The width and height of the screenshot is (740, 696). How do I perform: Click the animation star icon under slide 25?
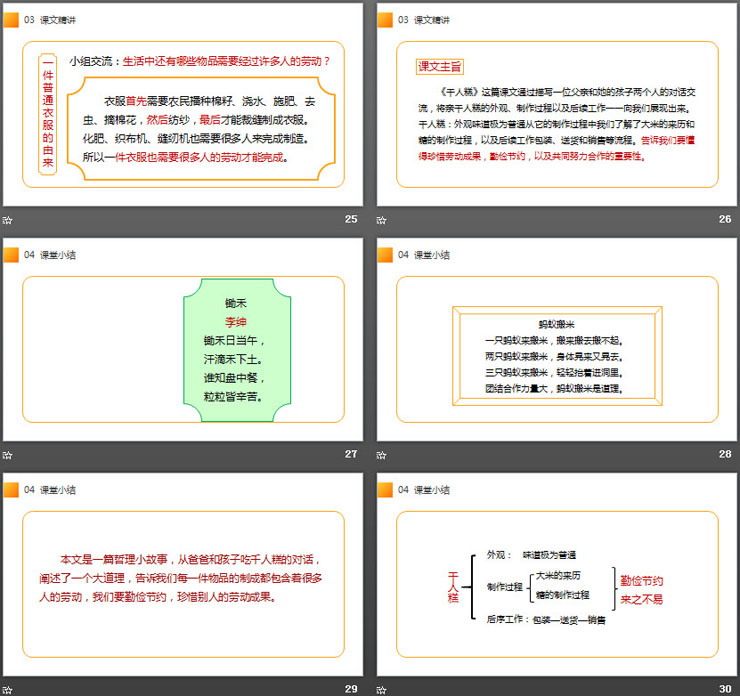point(8,219)
